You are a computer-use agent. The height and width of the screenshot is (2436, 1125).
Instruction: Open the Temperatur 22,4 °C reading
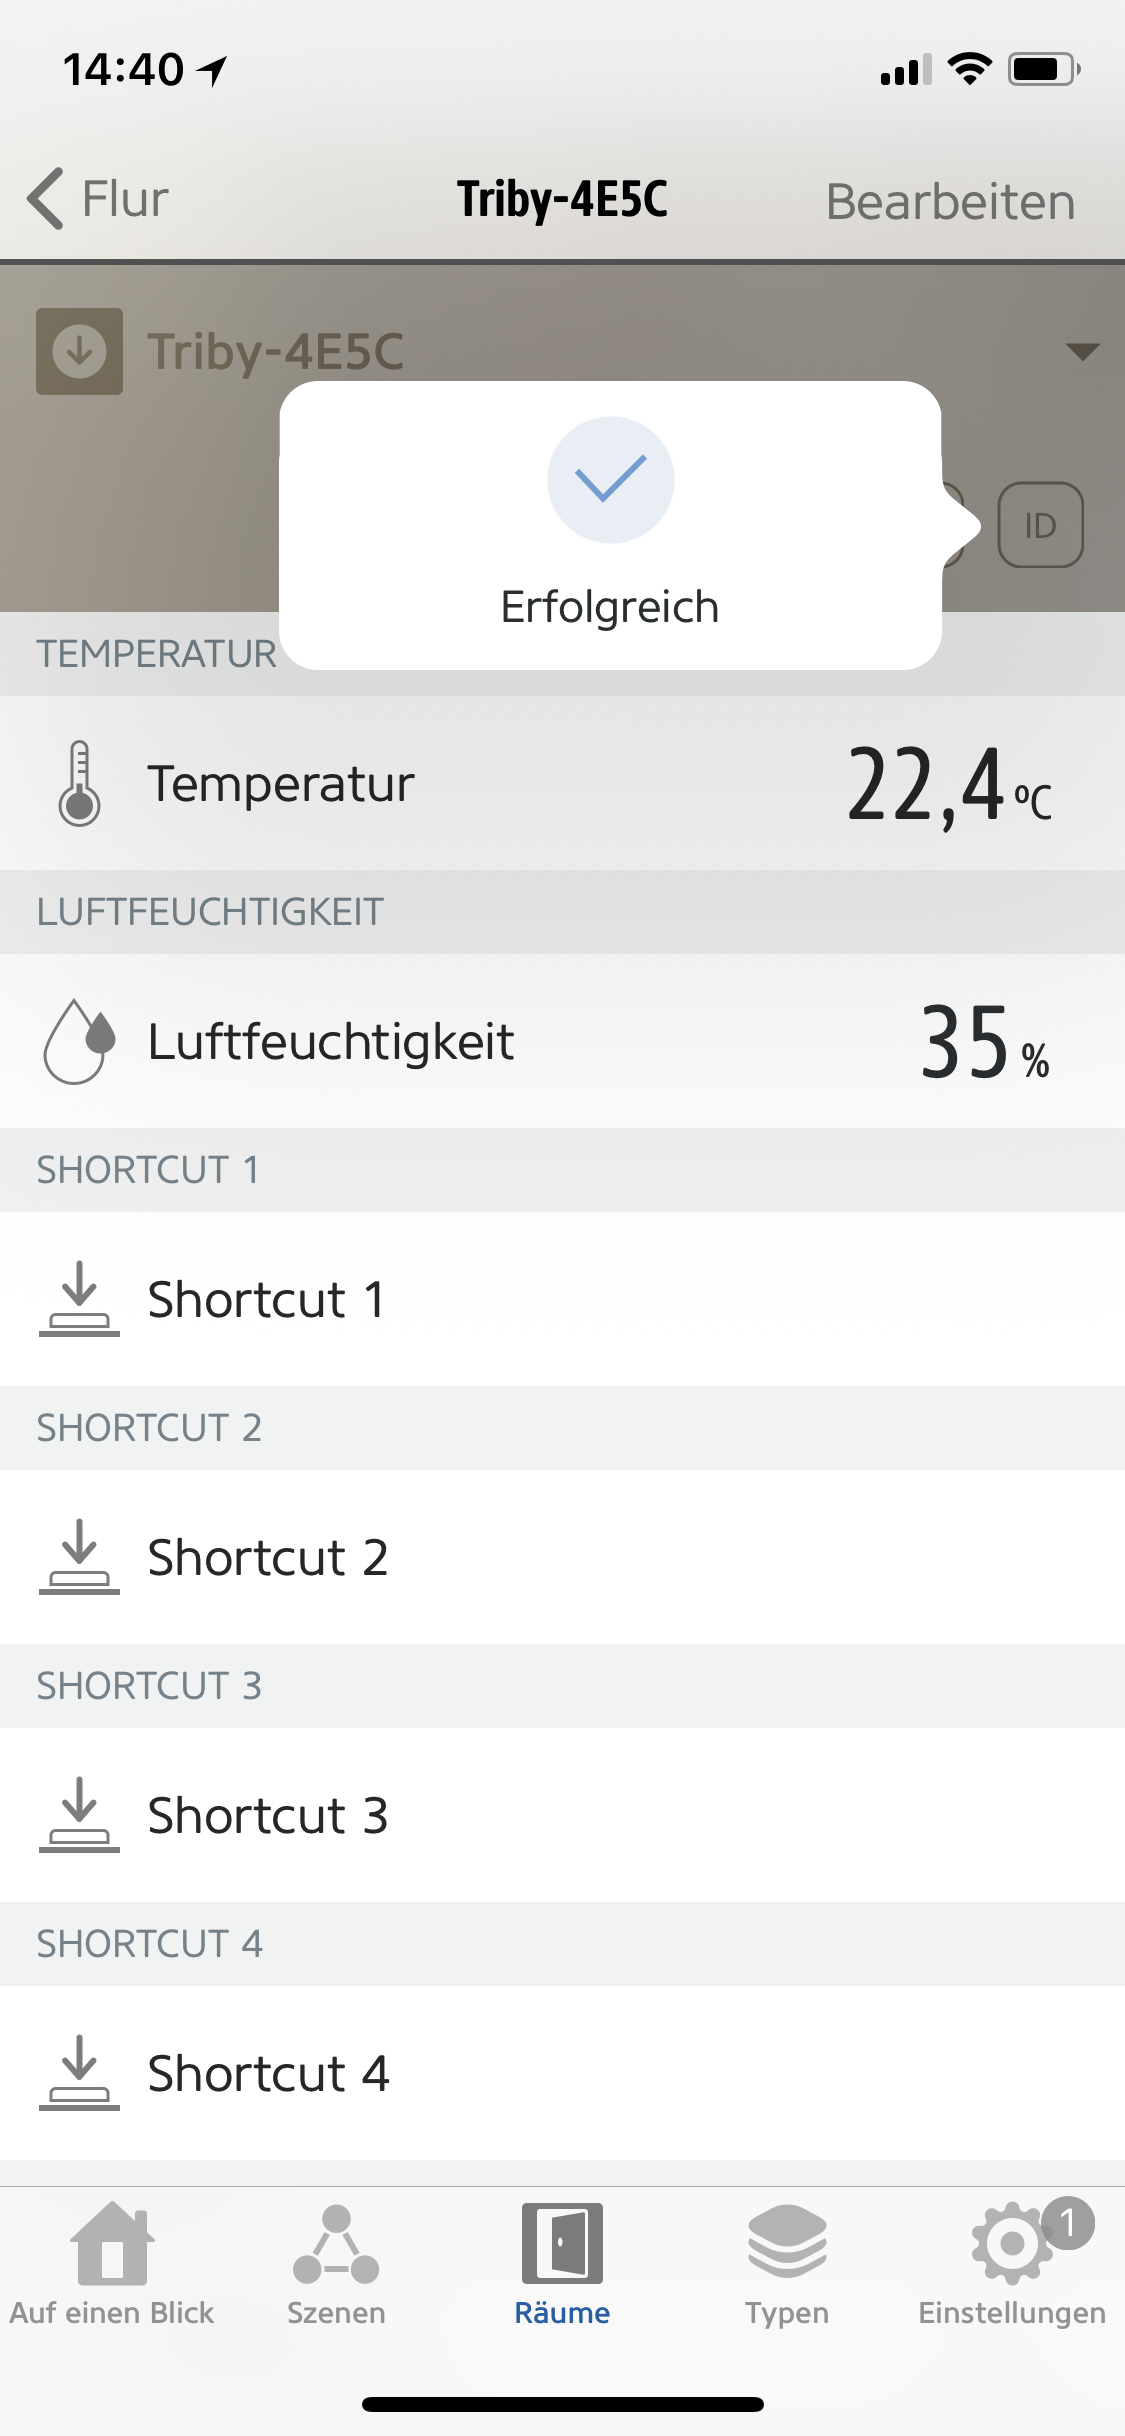click(x=948, y=785)
